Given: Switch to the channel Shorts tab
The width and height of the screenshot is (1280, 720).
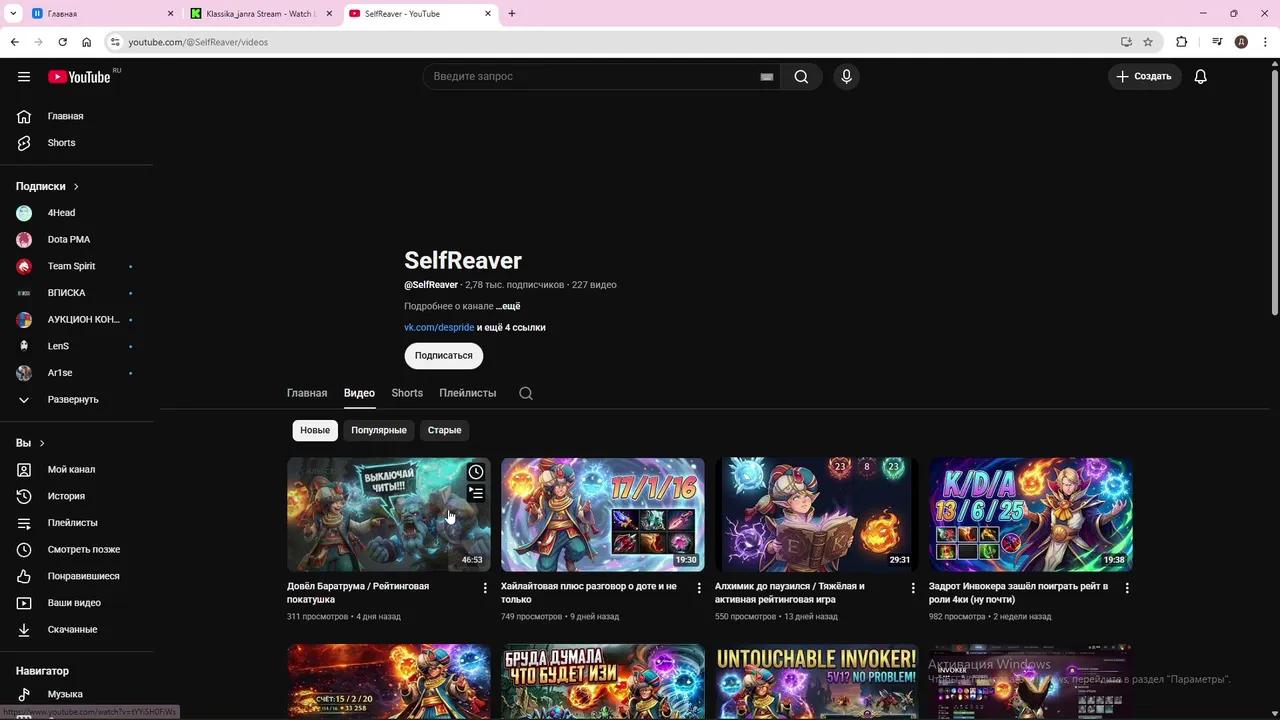Looking at the screenshot, I should tap(407, 393).
